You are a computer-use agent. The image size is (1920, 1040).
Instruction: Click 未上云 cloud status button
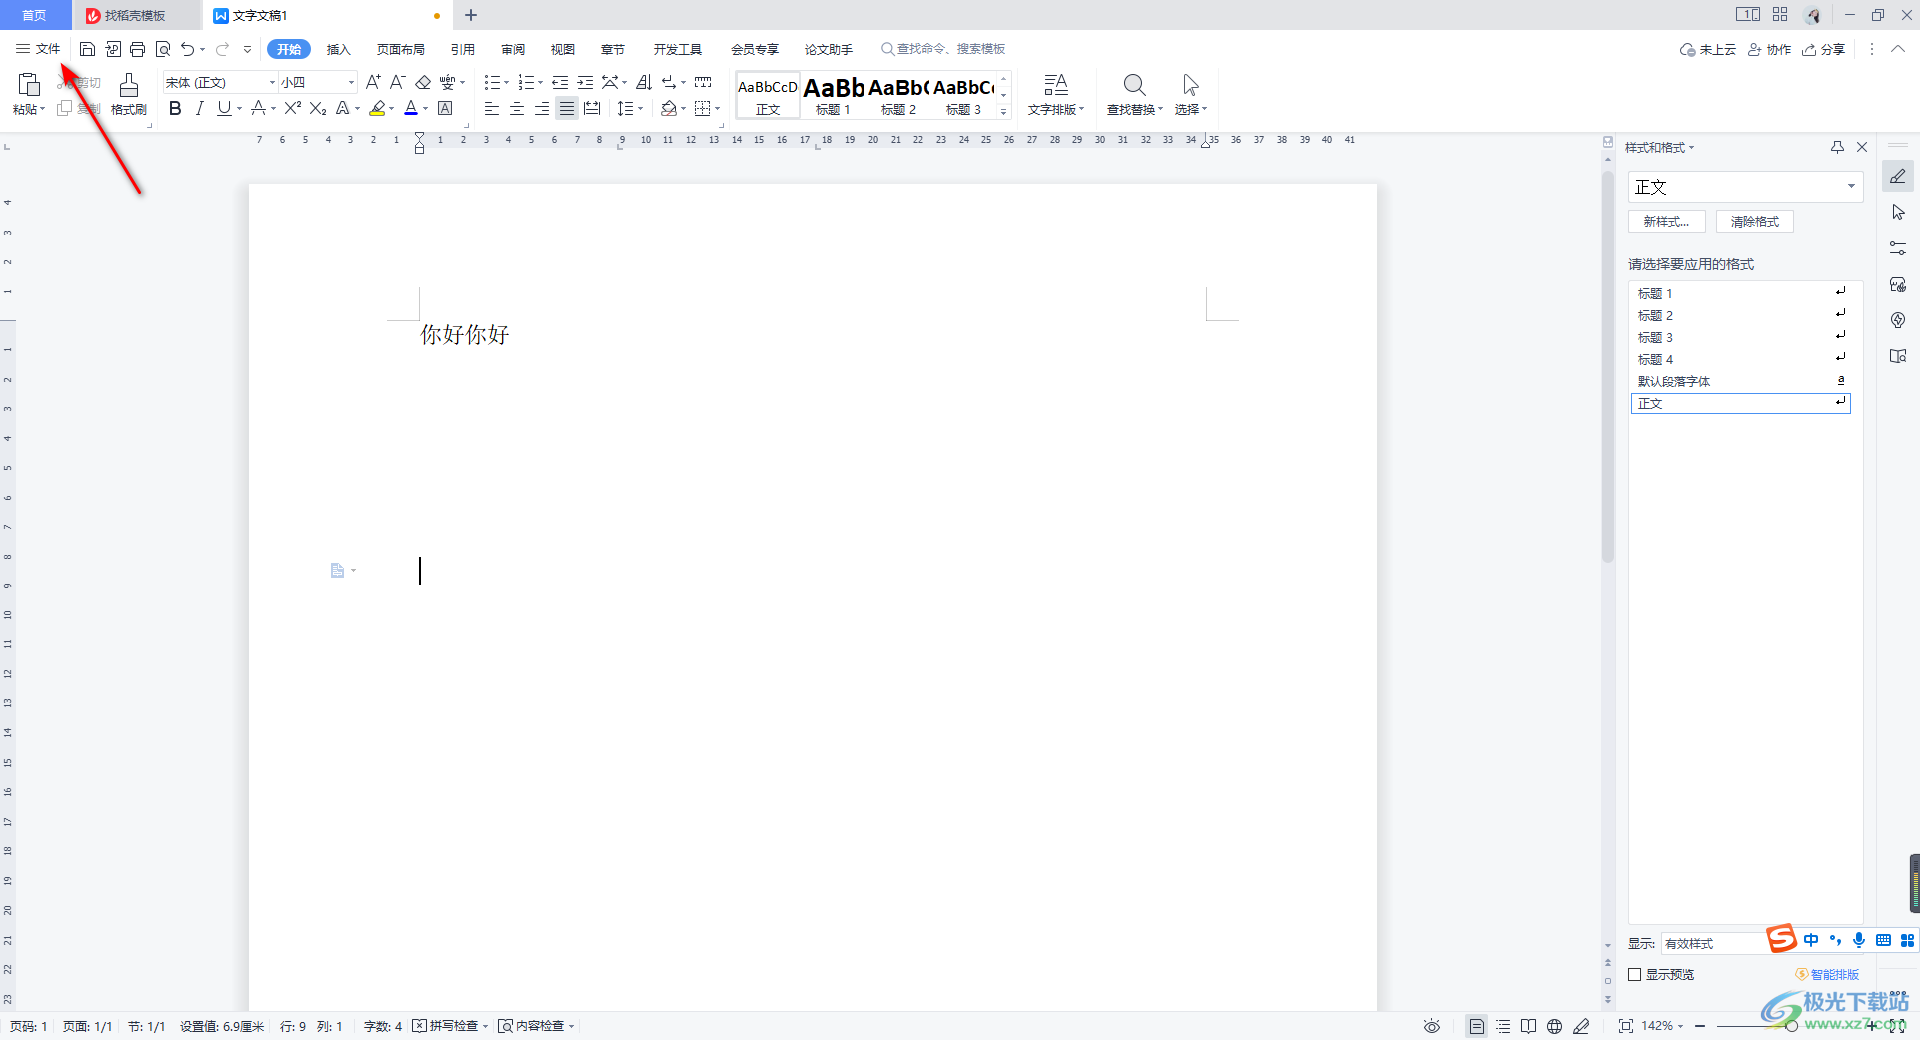pyautogui.click(x=1708, y=49)
